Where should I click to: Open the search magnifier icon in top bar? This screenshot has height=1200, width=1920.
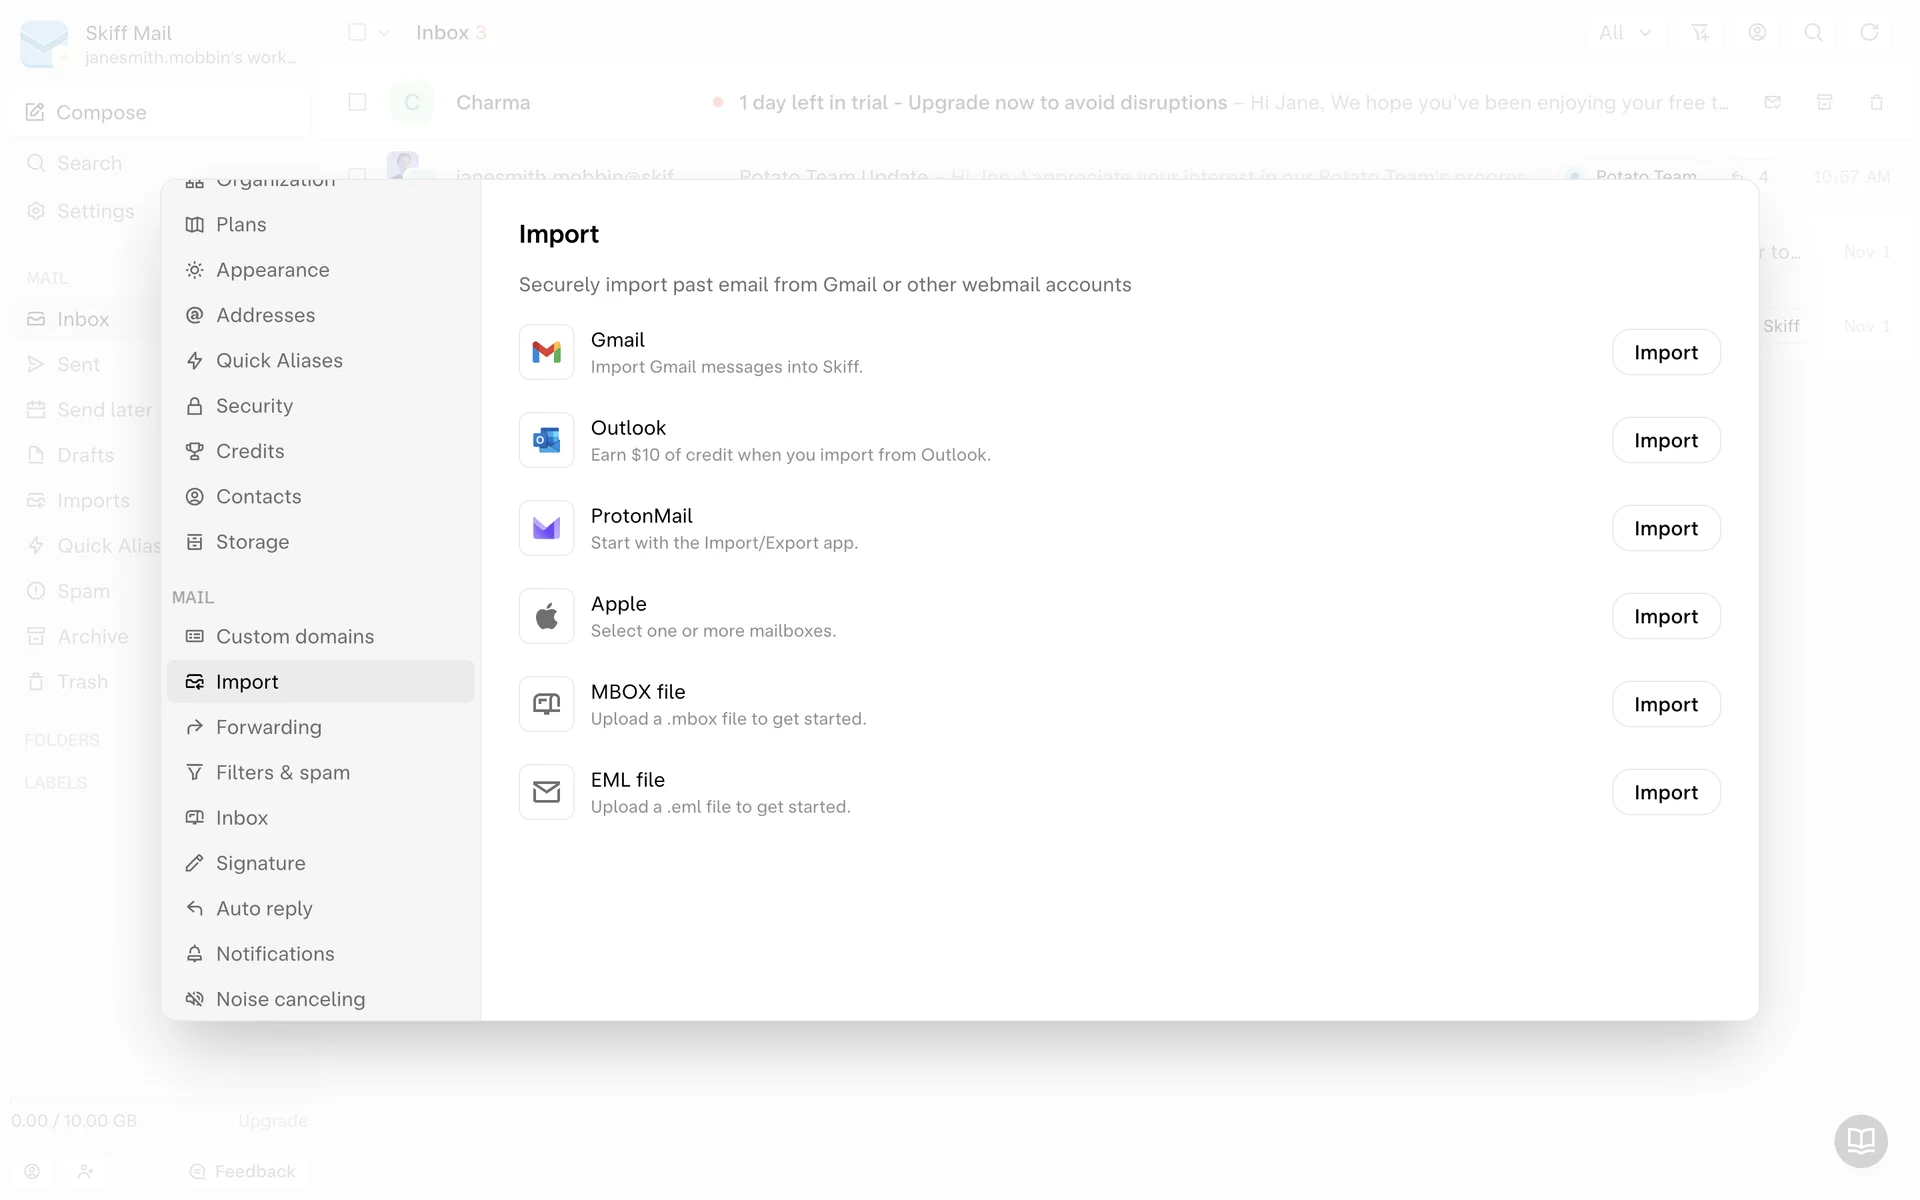(x=1813, y=33)
